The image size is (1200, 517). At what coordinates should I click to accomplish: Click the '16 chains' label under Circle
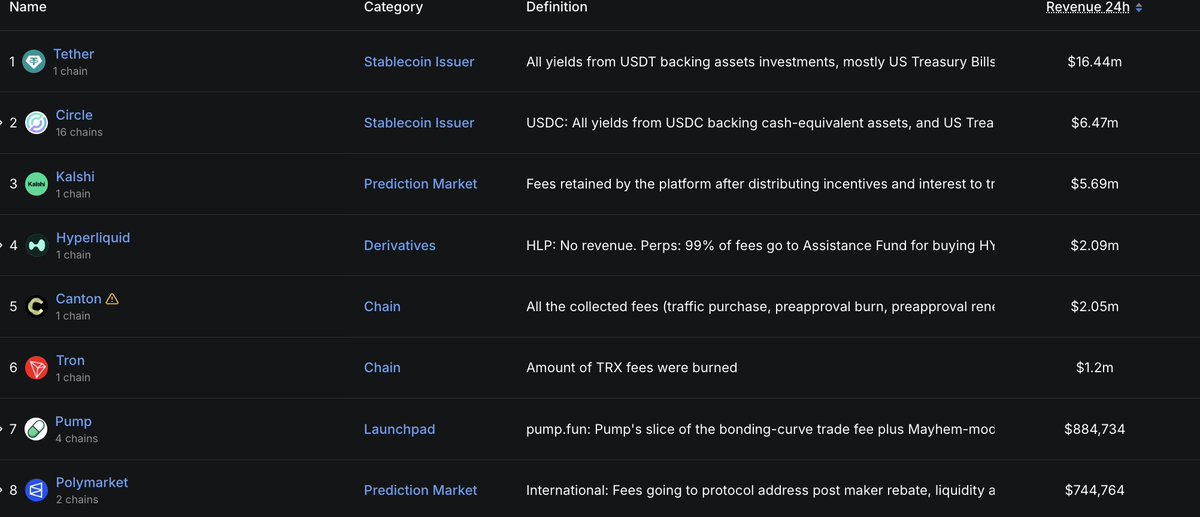pos(79,132)
